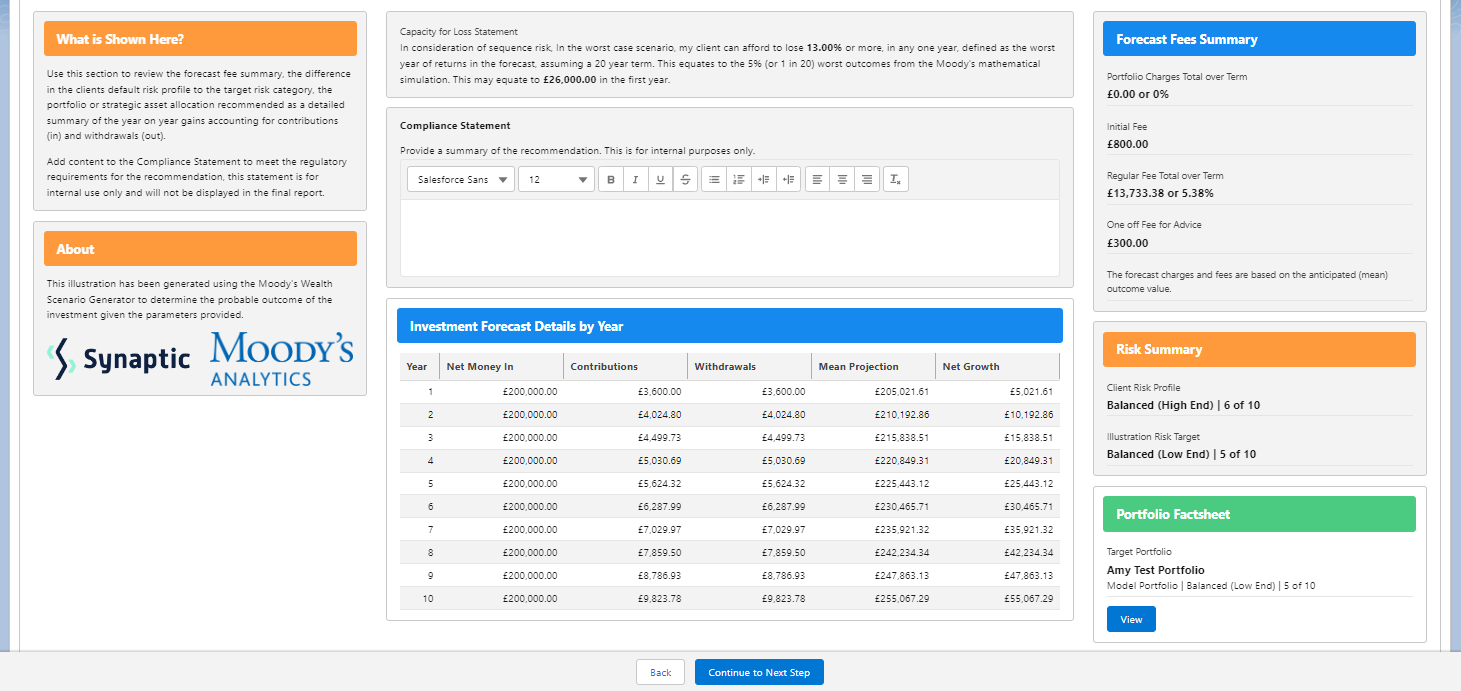Image resolution: width=1461 pixels, height=691 pixels.
Task: Click the Moody's Analytics logo
Action: (x=281, y=359)
